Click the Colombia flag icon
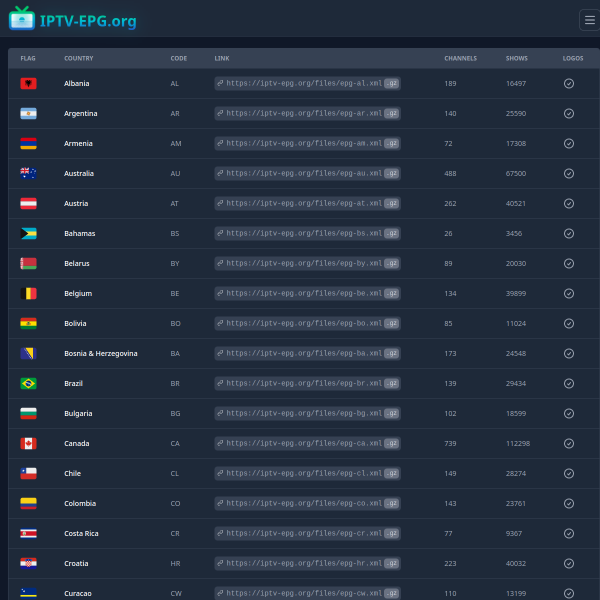The width and height of the screenshot is (600, 600). [x=28, y=503]
